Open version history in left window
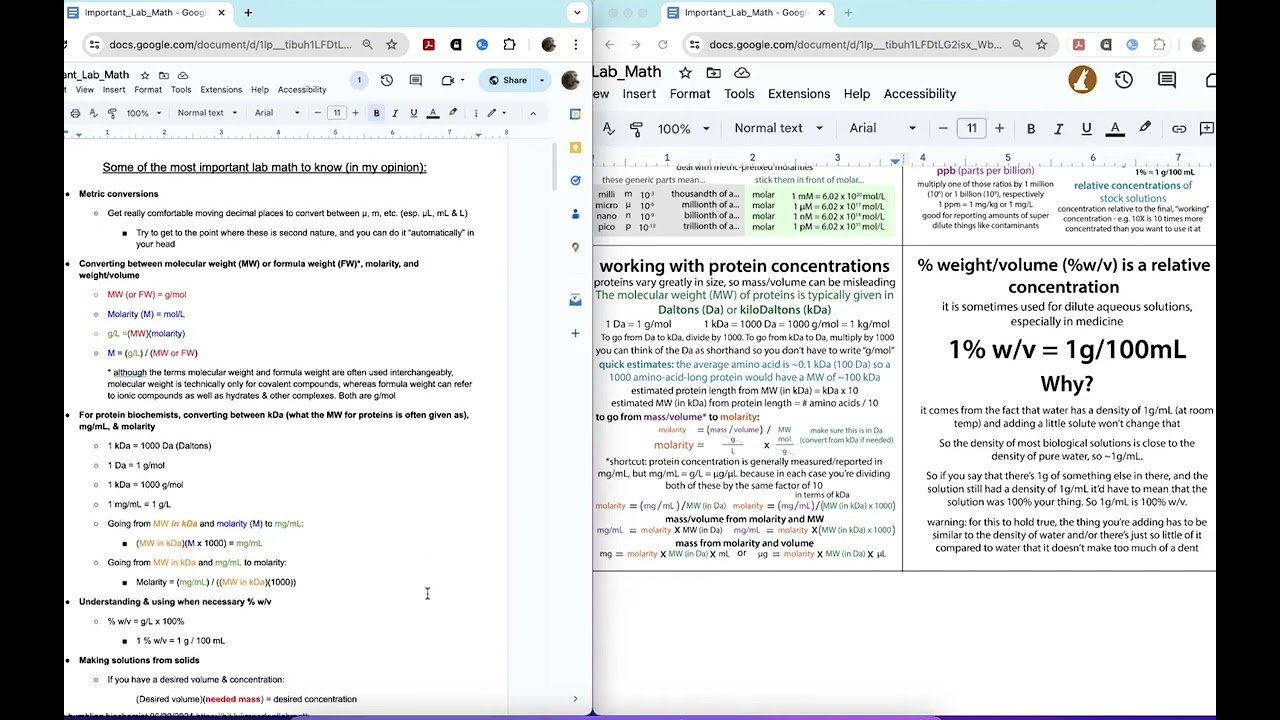 coord(387,80)
